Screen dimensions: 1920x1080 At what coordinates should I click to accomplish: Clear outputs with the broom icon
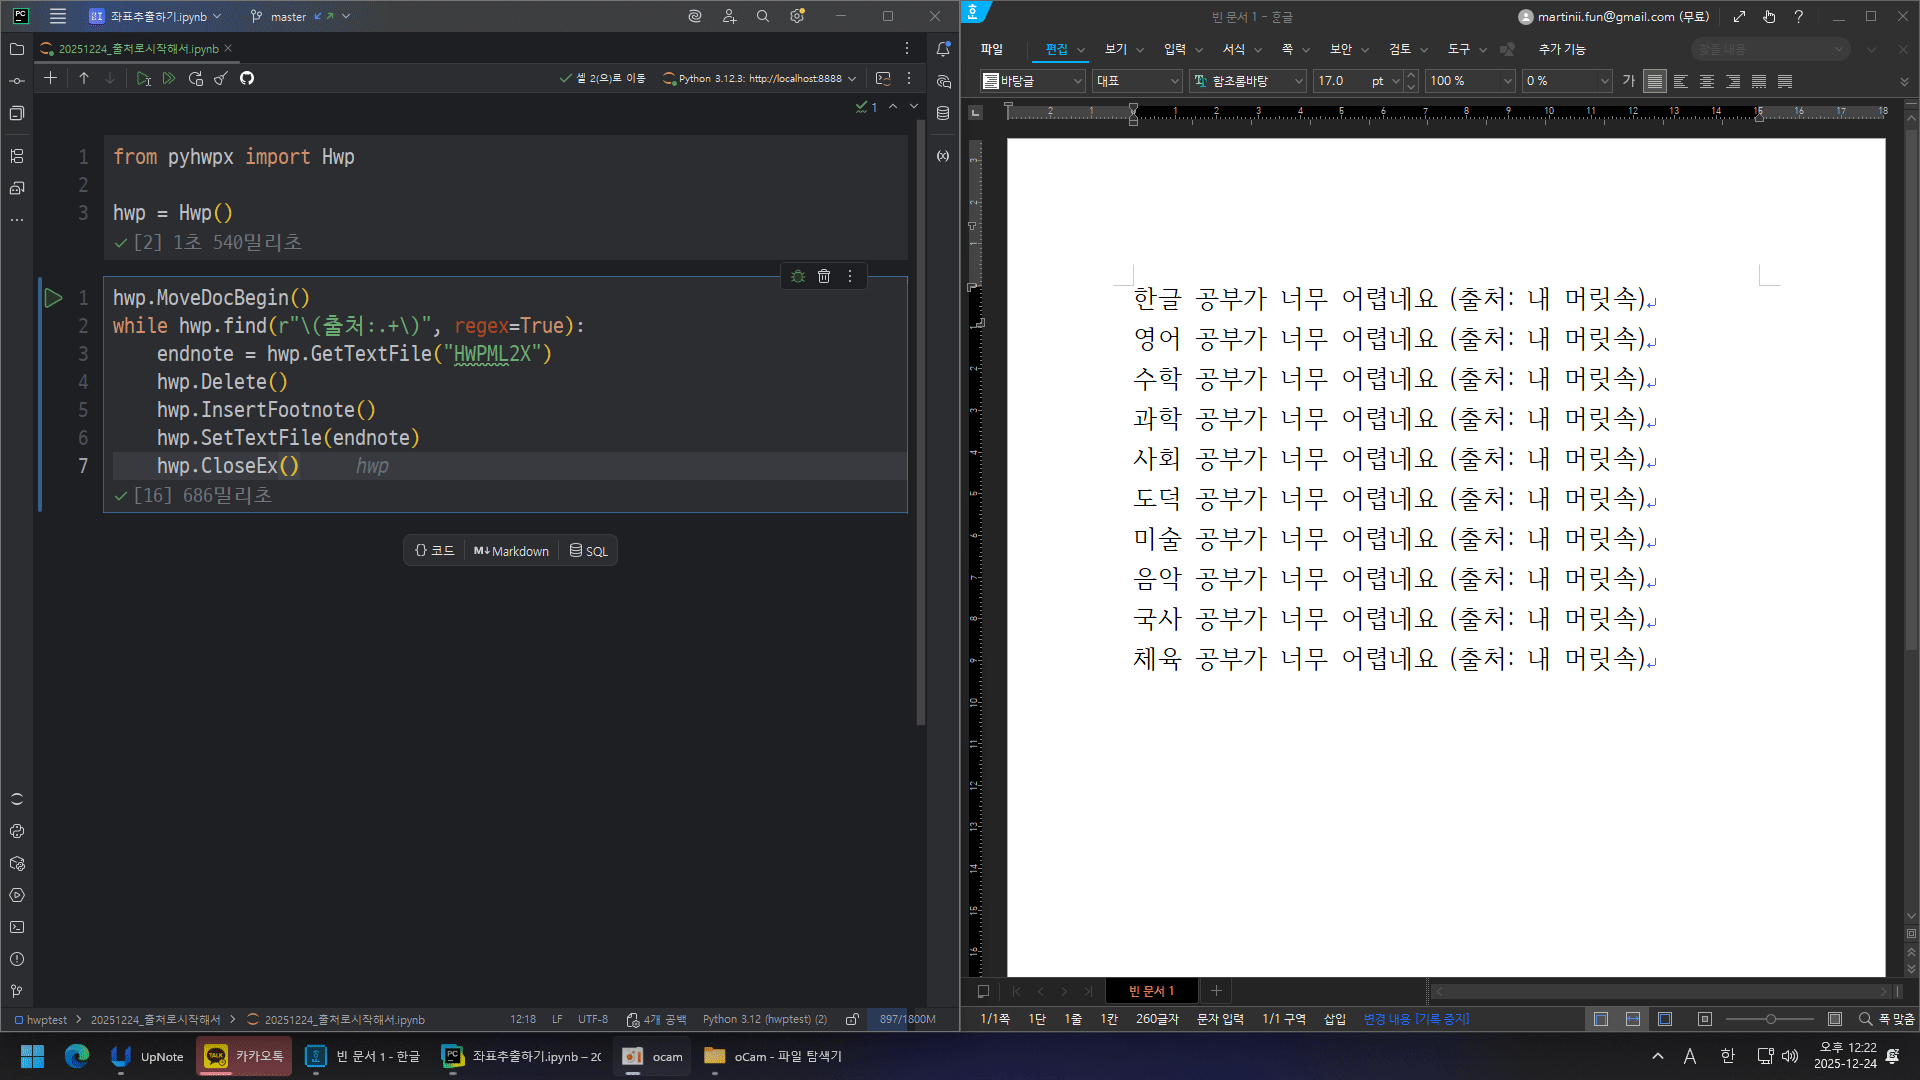tap(220, 78)
